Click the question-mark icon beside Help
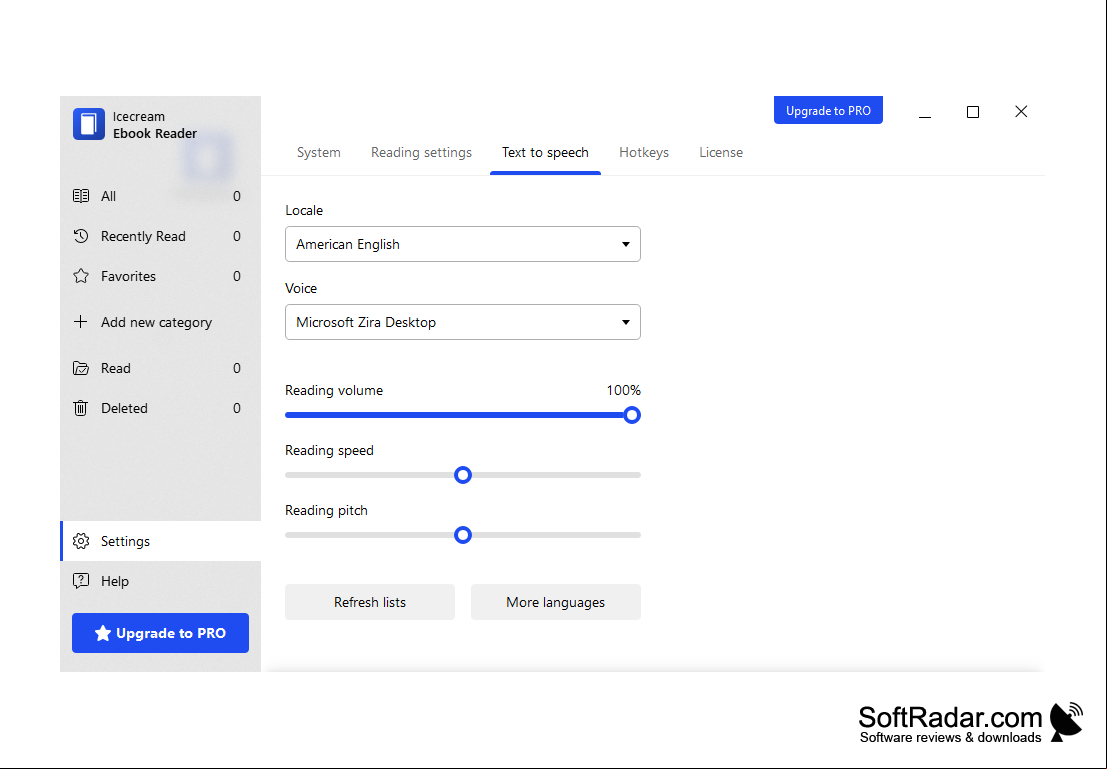 pyautogui.click(x=81, y=581)
